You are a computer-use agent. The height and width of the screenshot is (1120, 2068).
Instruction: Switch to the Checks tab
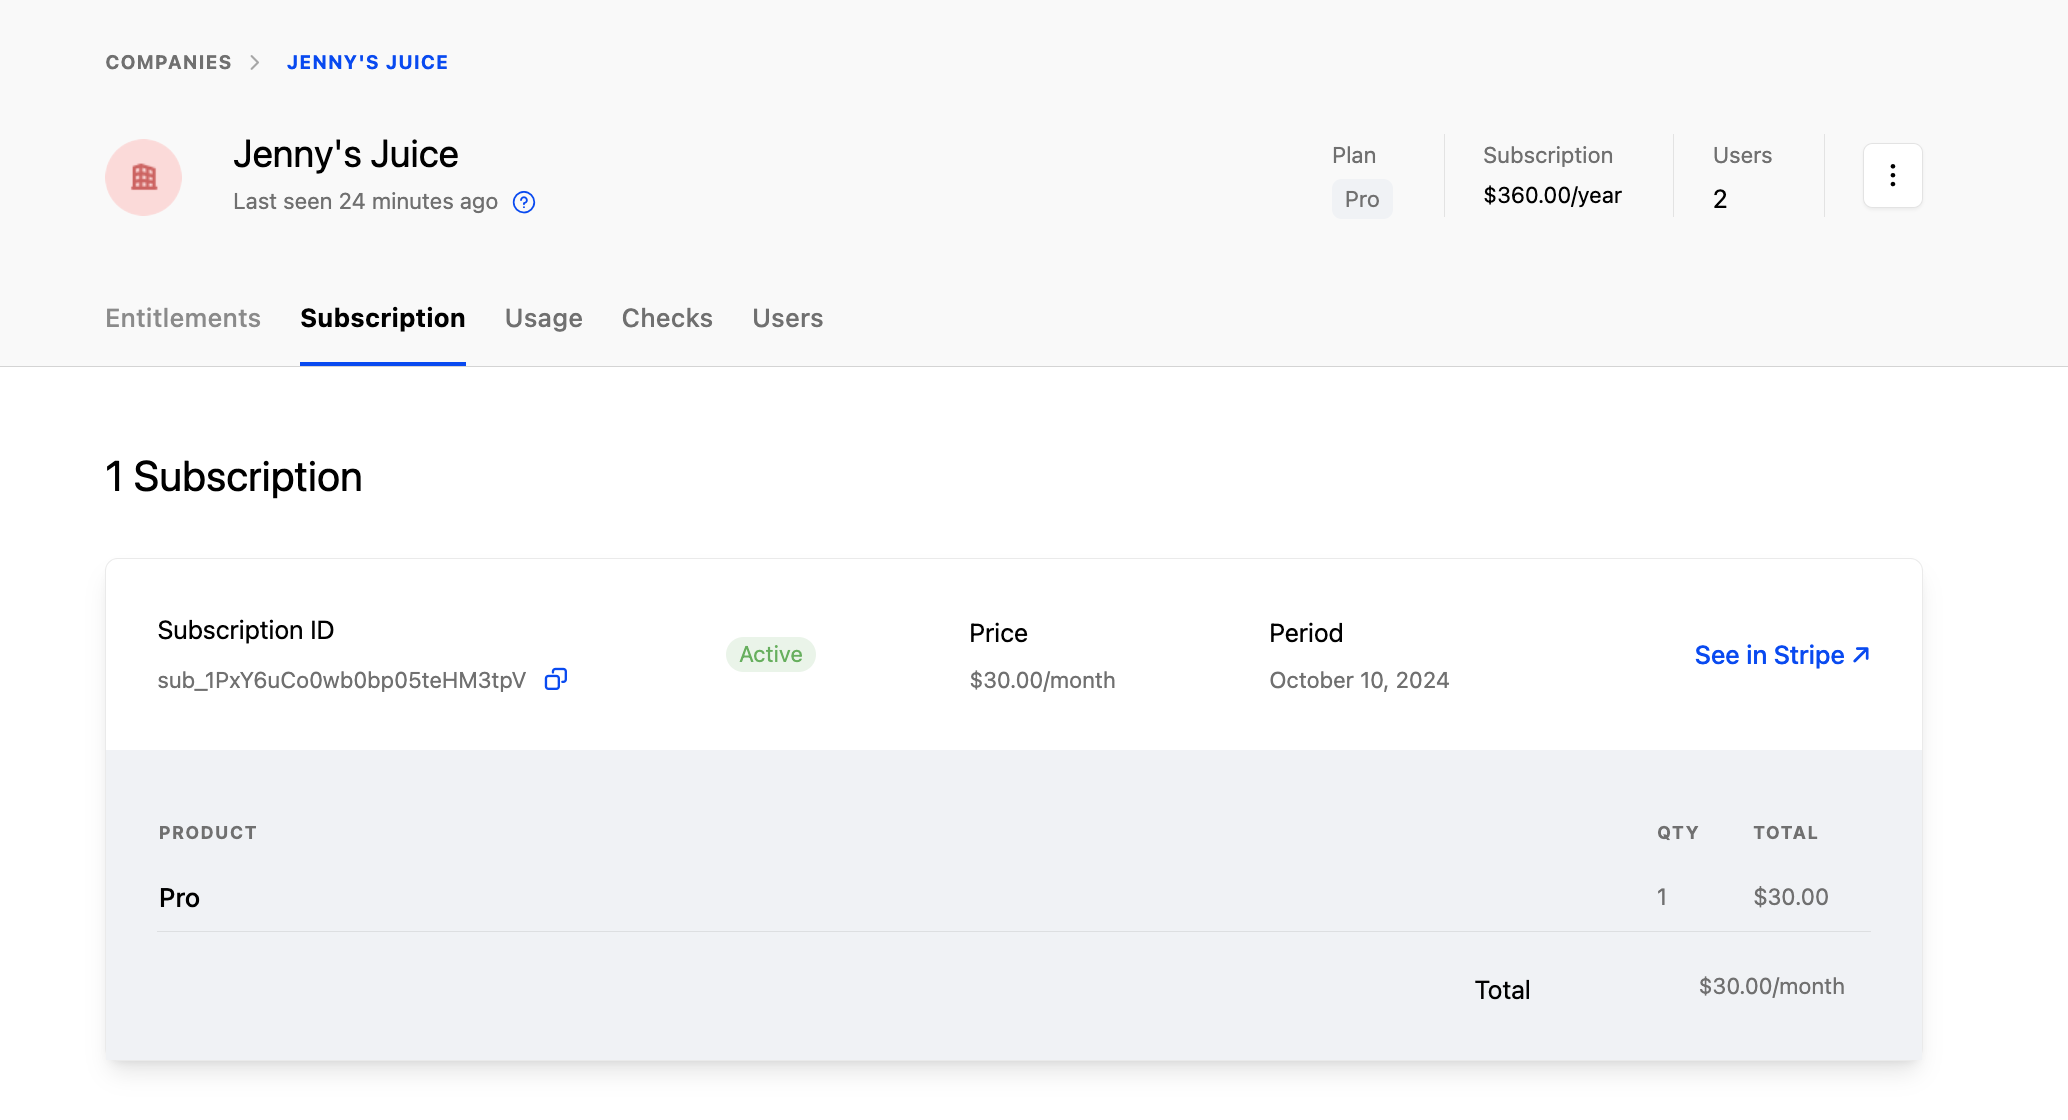coord(667,318)
